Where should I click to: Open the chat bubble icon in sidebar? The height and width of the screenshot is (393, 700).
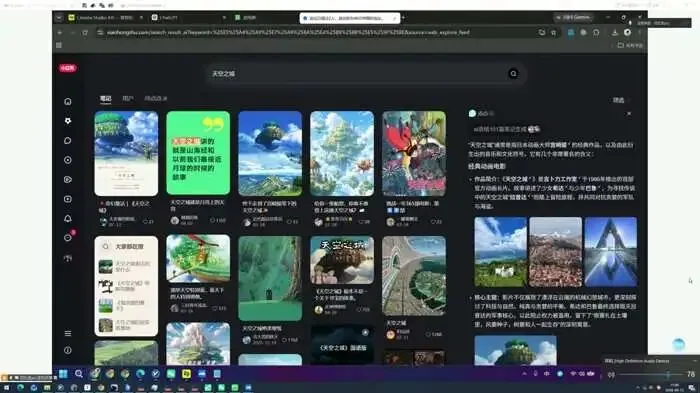click(68, 141)
